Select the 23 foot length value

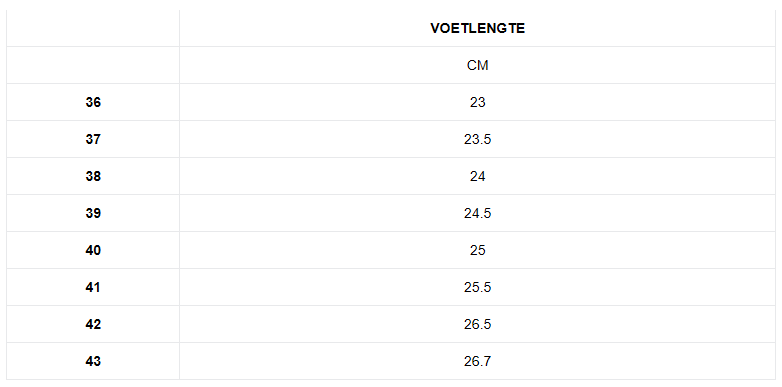(x=477, y=102)
